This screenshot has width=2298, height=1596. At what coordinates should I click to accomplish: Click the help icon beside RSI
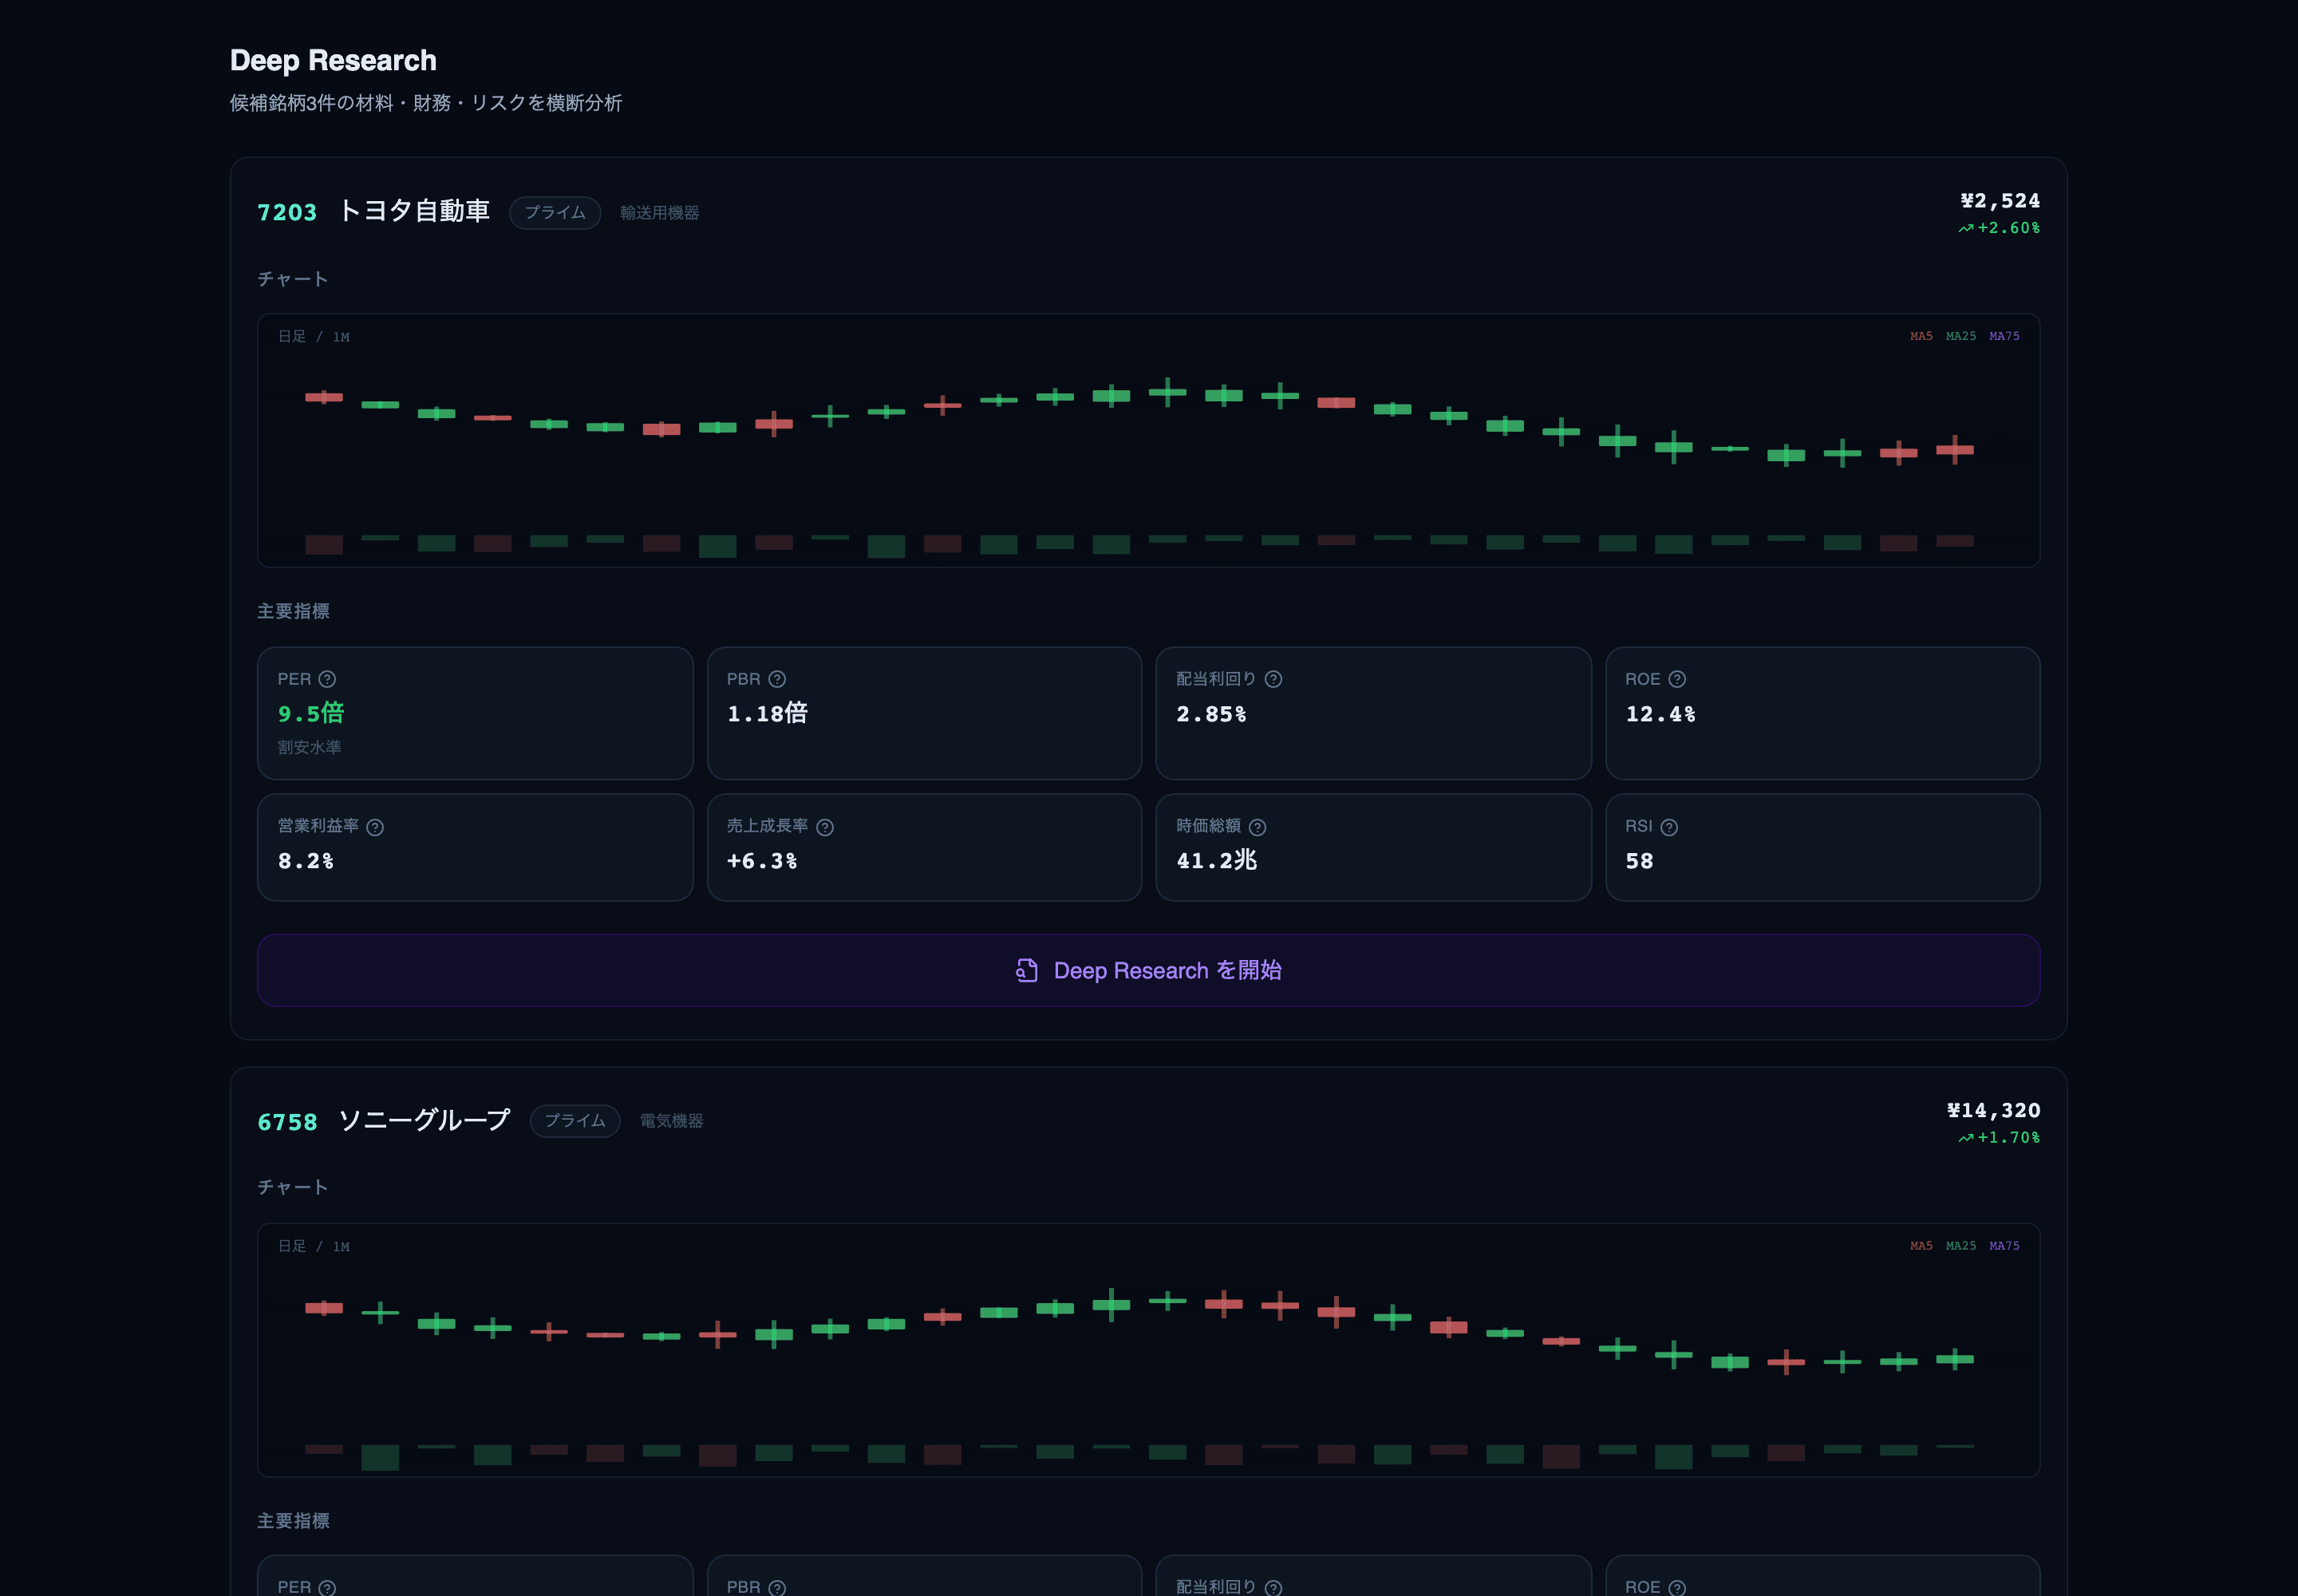pyautogui.click(x=1669, y=827)
